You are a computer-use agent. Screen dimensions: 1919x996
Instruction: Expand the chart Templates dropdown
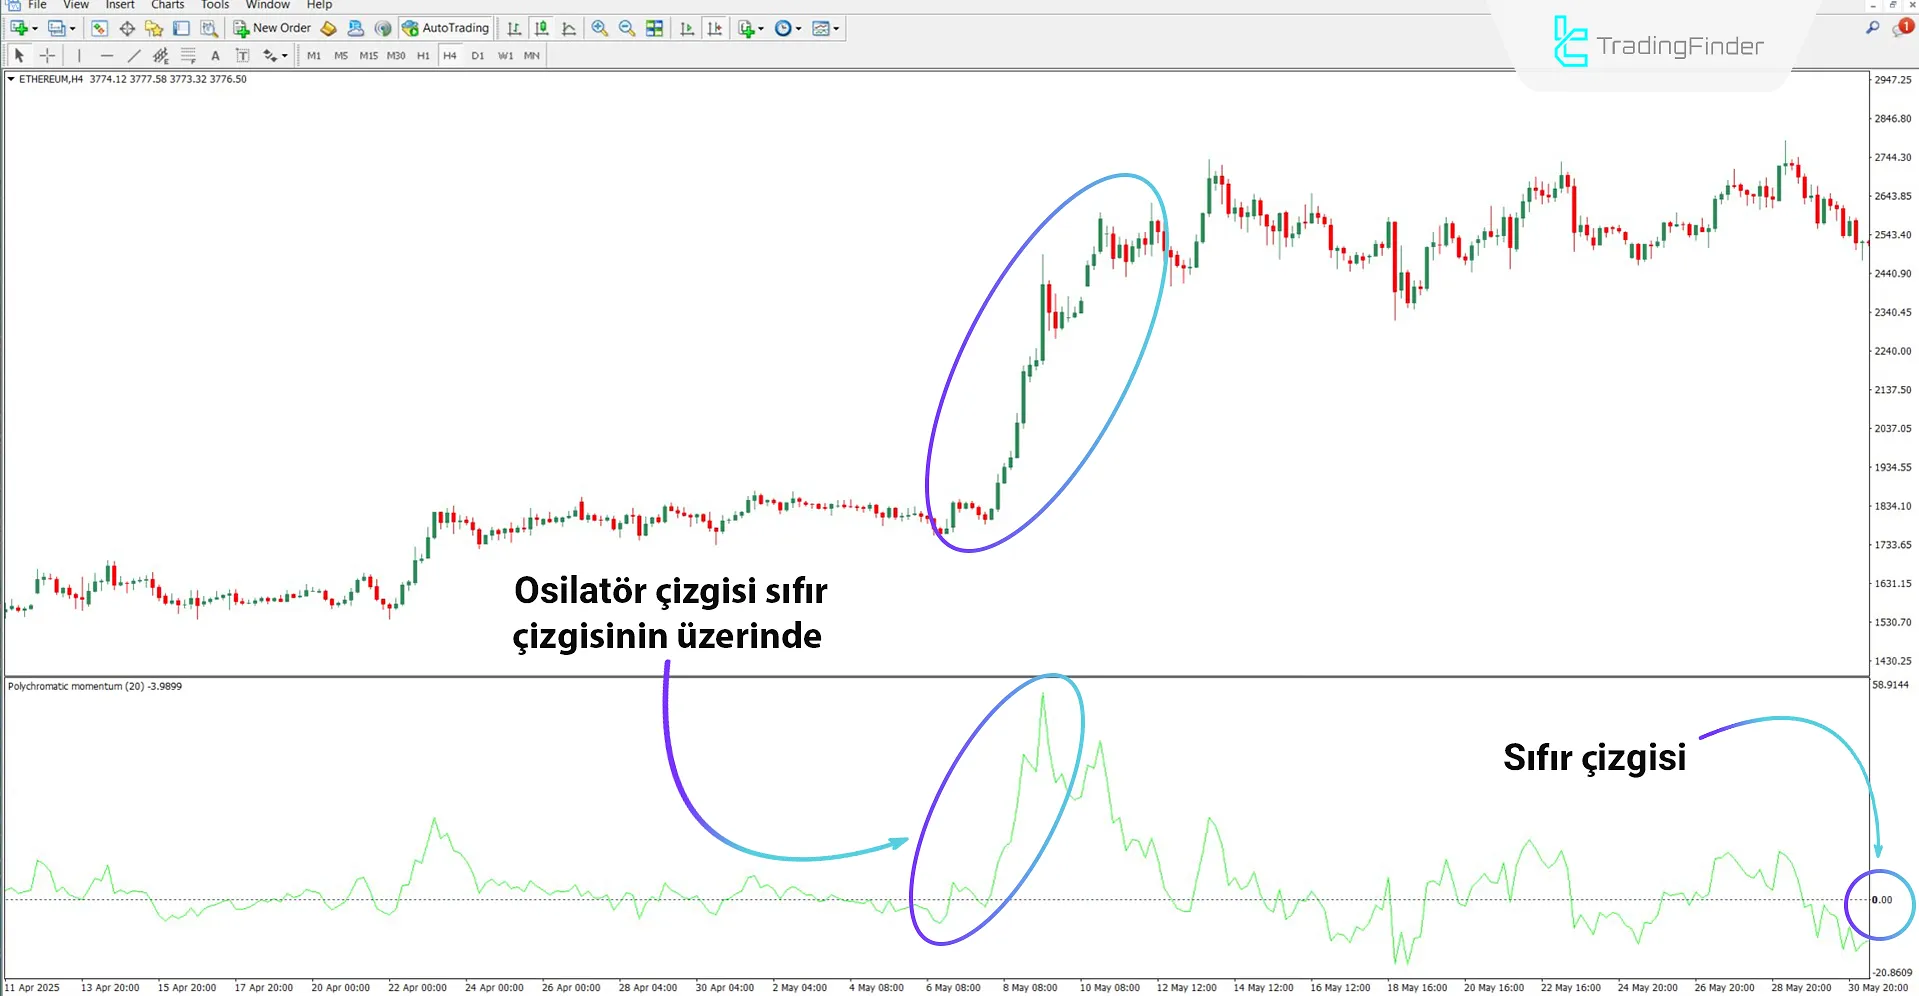(x=825, y=27)
